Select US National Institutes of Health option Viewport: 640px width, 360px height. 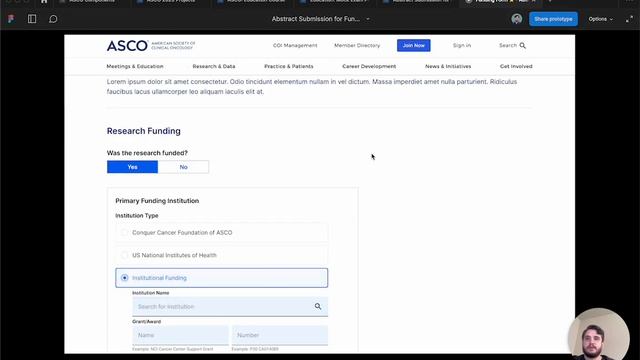[x=221, y=255]
